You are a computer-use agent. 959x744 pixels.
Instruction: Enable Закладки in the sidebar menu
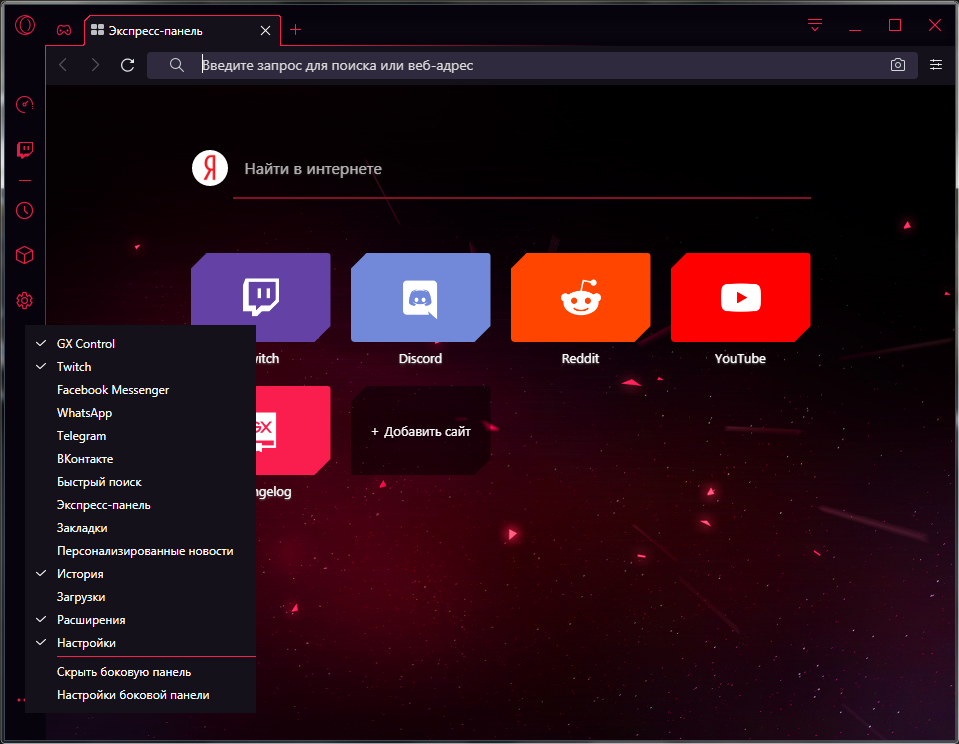coord(140,527)
